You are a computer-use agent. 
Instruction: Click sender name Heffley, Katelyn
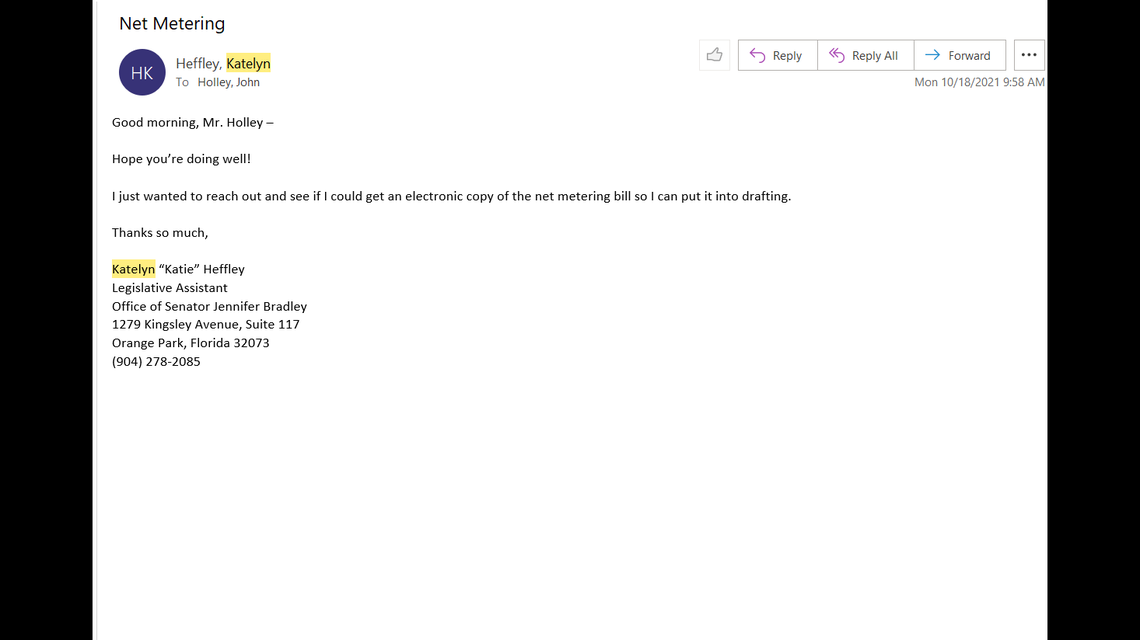(223, 63)
